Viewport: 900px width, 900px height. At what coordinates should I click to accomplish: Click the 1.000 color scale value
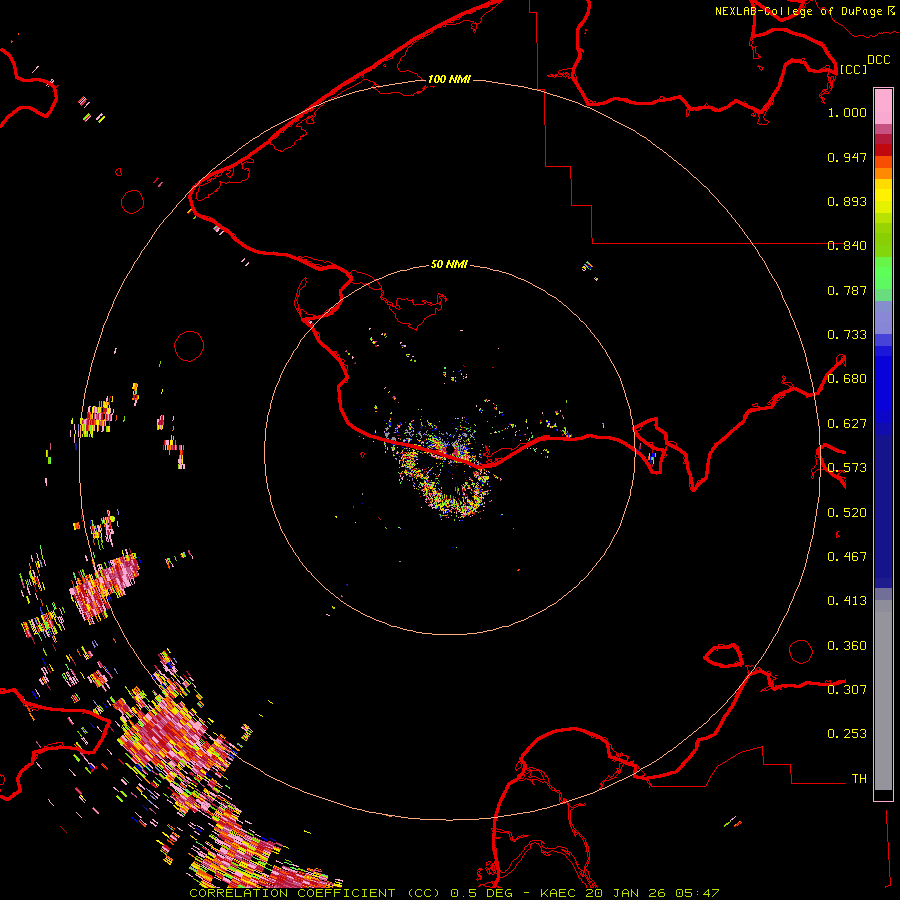847,112
